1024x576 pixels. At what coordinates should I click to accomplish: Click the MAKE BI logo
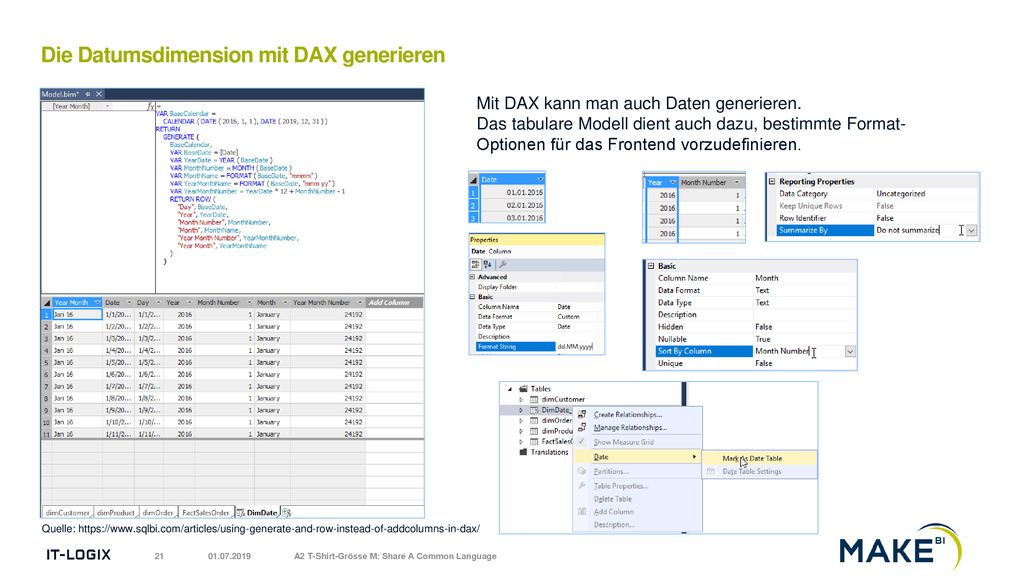[x=900, y=548]
